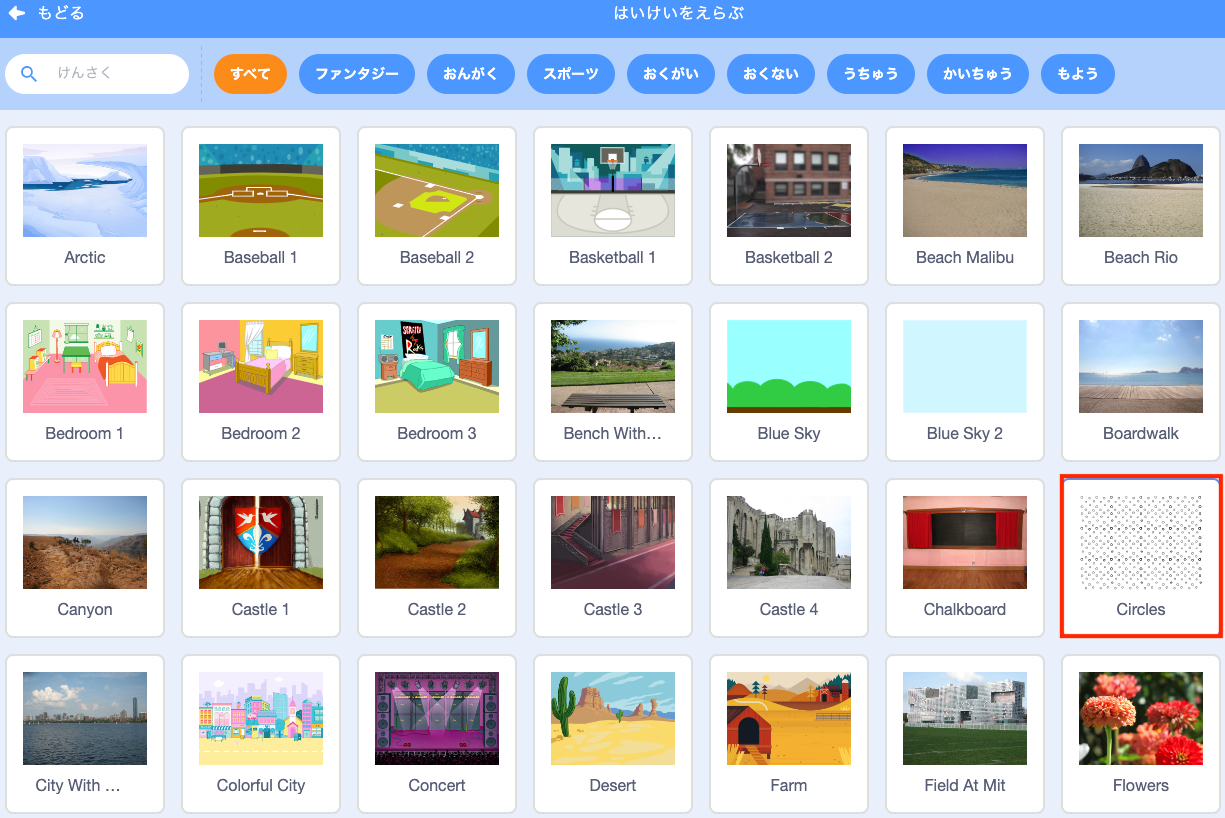Choose the Flowers backdrop
1225x818 pixels.
point(1141,734)
